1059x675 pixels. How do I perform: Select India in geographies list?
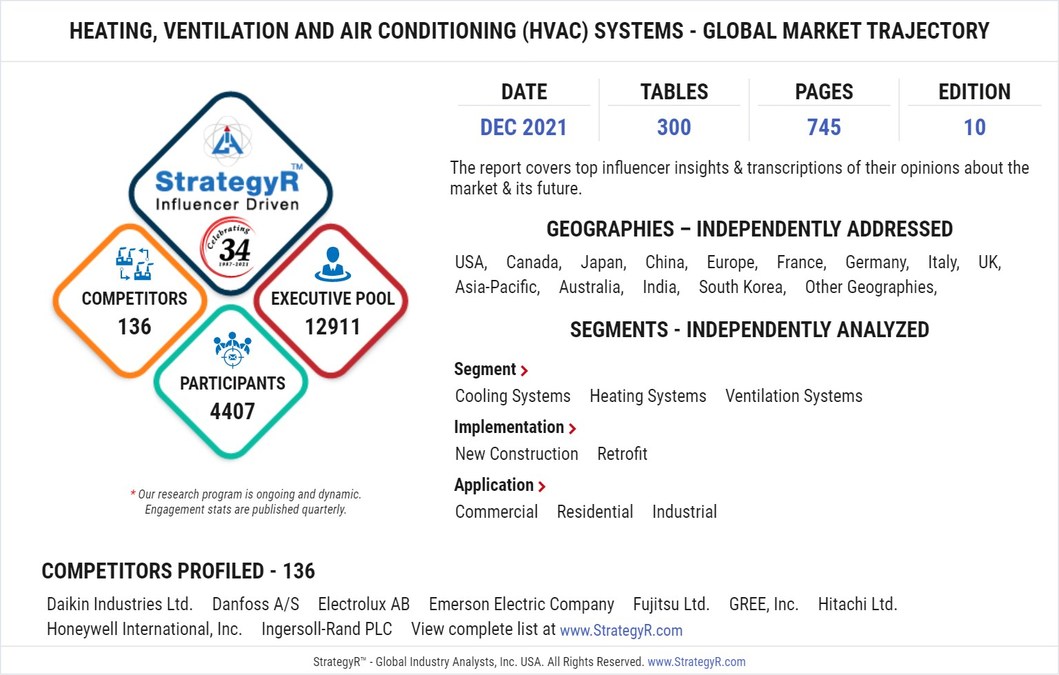coord(661,287)
